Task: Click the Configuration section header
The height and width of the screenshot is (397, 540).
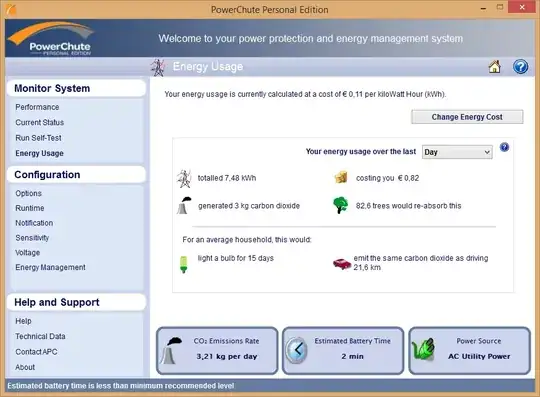Action: point(76,175)
